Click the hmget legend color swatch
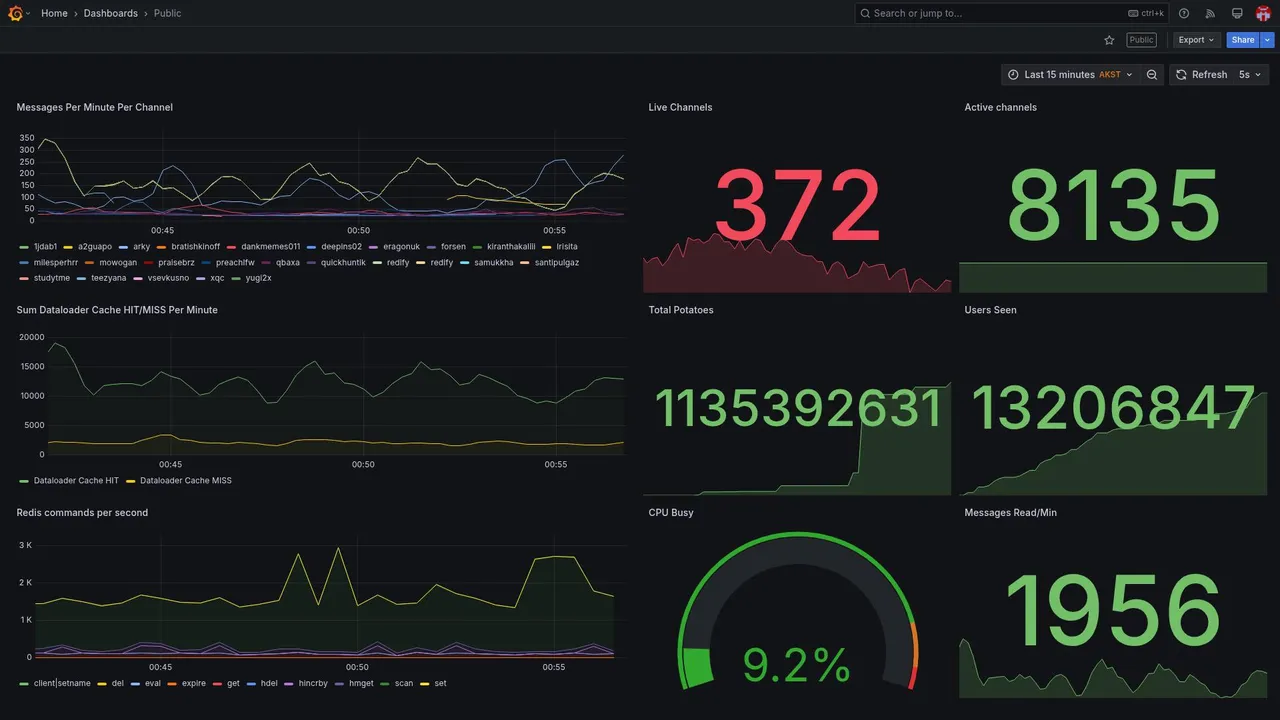1280x720 pixels. (x=340, y=684)
